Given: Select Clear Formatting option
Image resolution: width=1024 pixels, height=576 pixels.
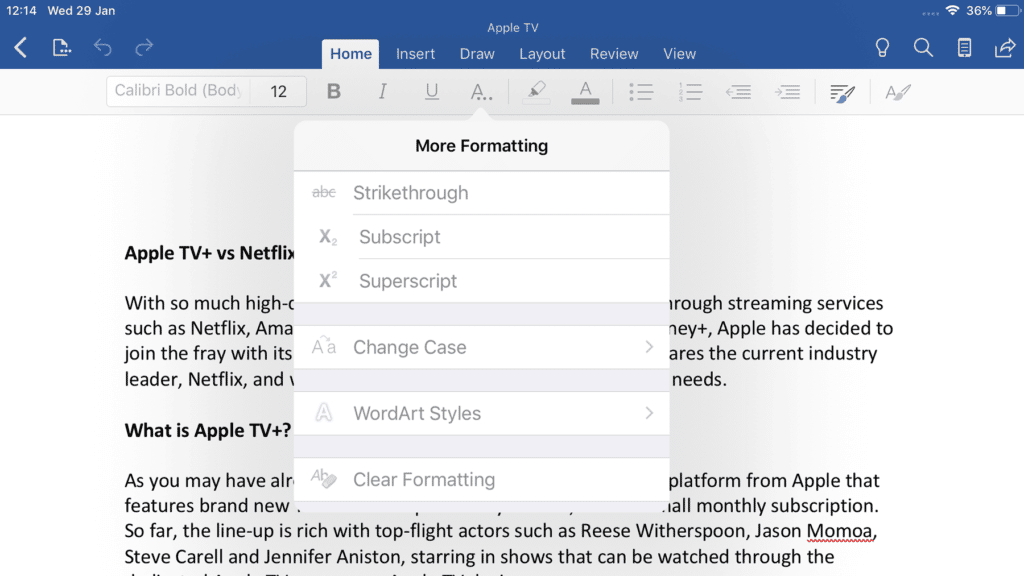Looking at the screenshot, I should coord(481,479).
